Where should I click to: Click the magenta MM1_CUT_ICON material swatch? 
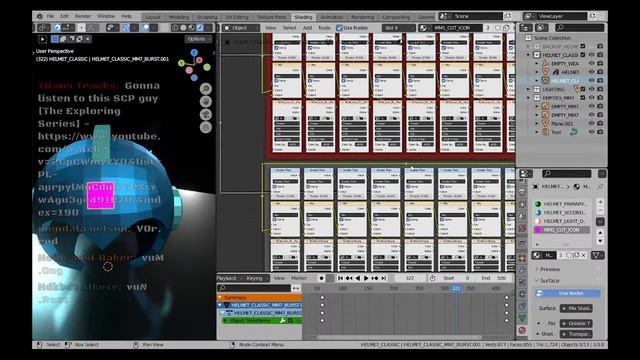pyautogui.click(x=538, y=230)
